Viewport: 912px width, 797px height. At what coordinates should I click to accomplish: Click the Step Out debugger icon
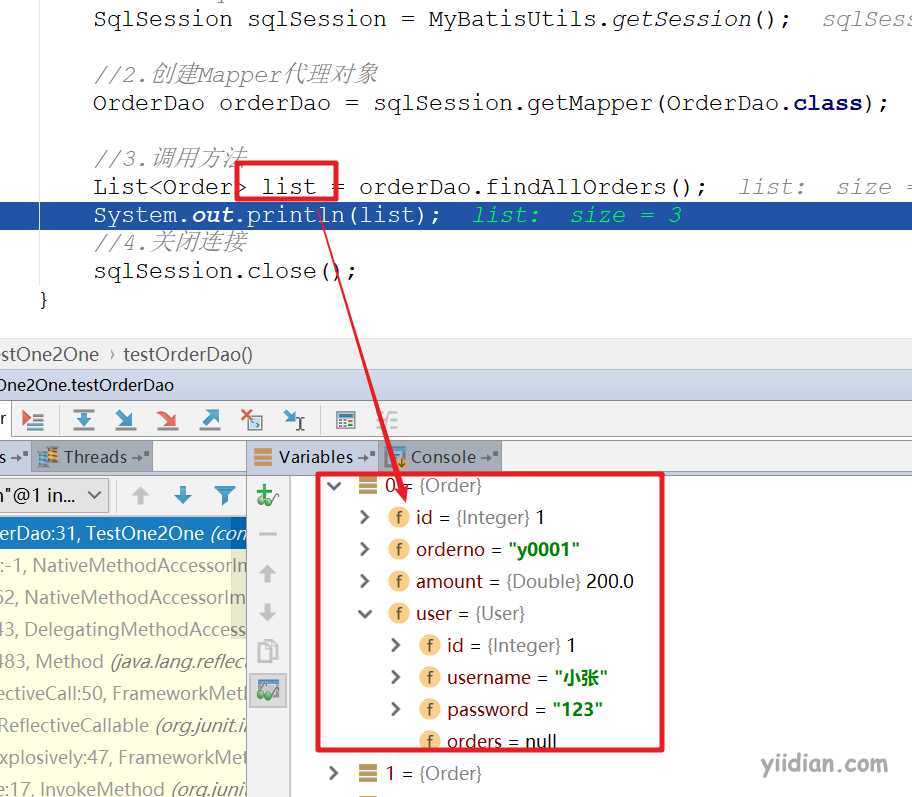click(210, 420)
